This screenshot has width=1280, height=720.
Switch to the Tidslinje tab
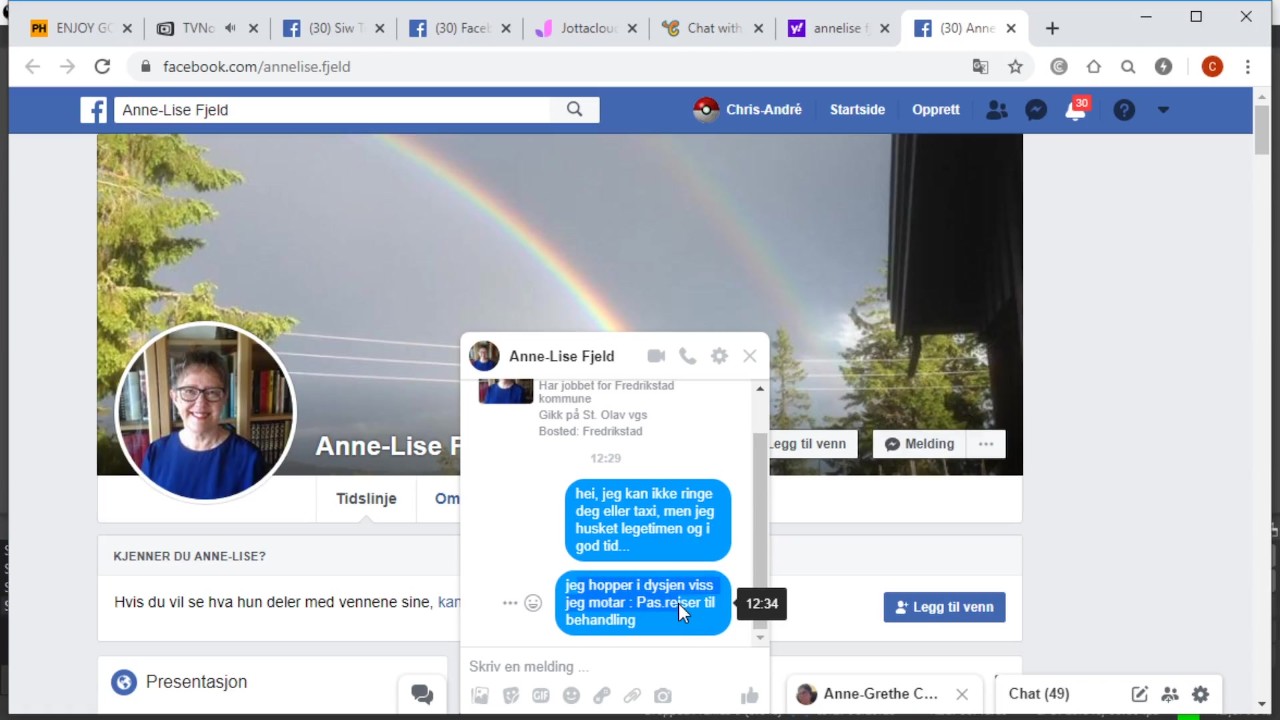coord(366,499)
